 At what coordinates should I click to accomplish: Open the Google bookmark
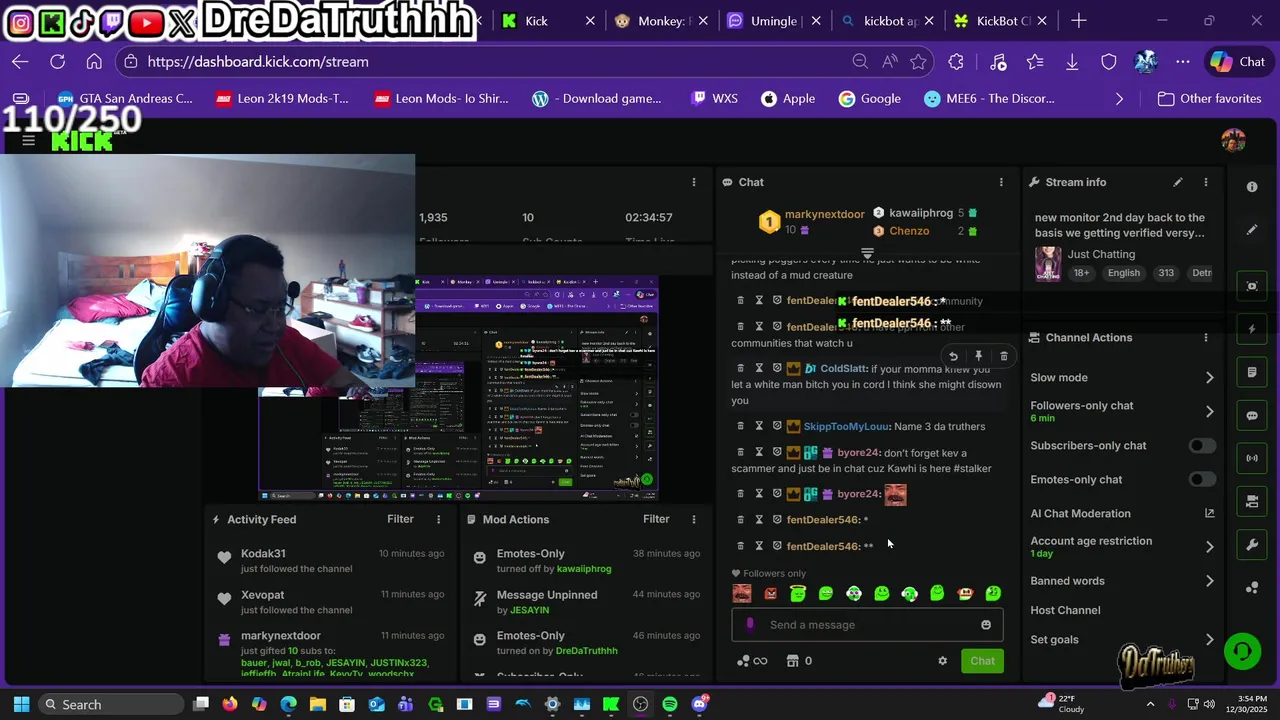point(869,99)
